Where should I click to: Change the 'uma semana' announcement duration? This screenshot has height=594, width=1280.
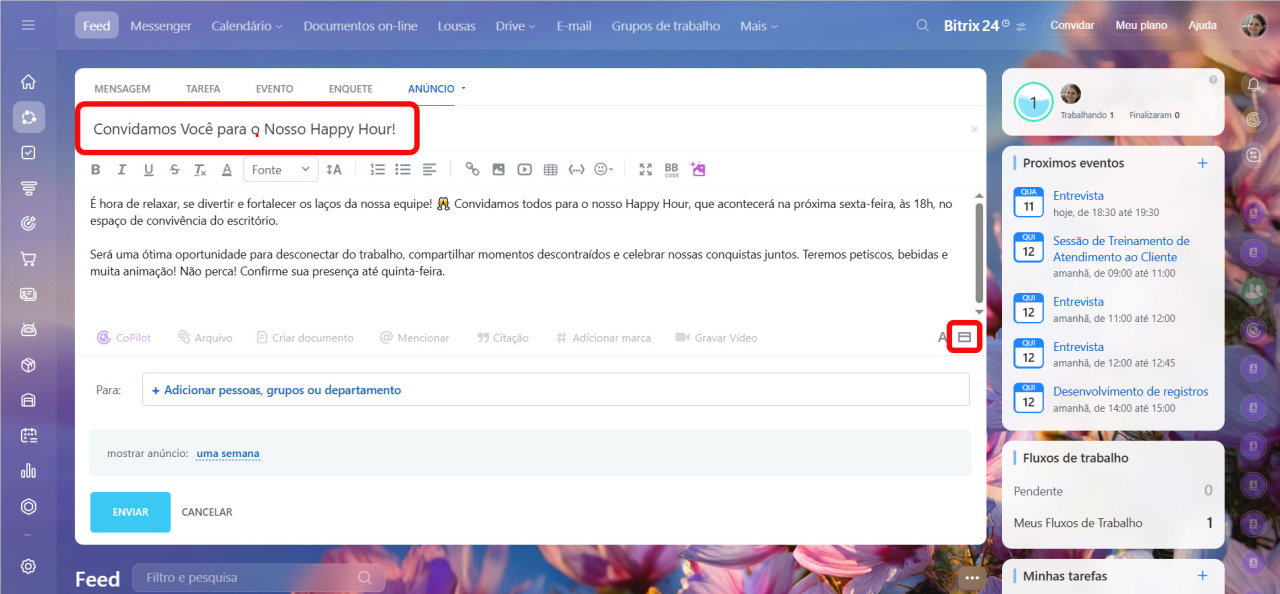[x=228, y=454]
